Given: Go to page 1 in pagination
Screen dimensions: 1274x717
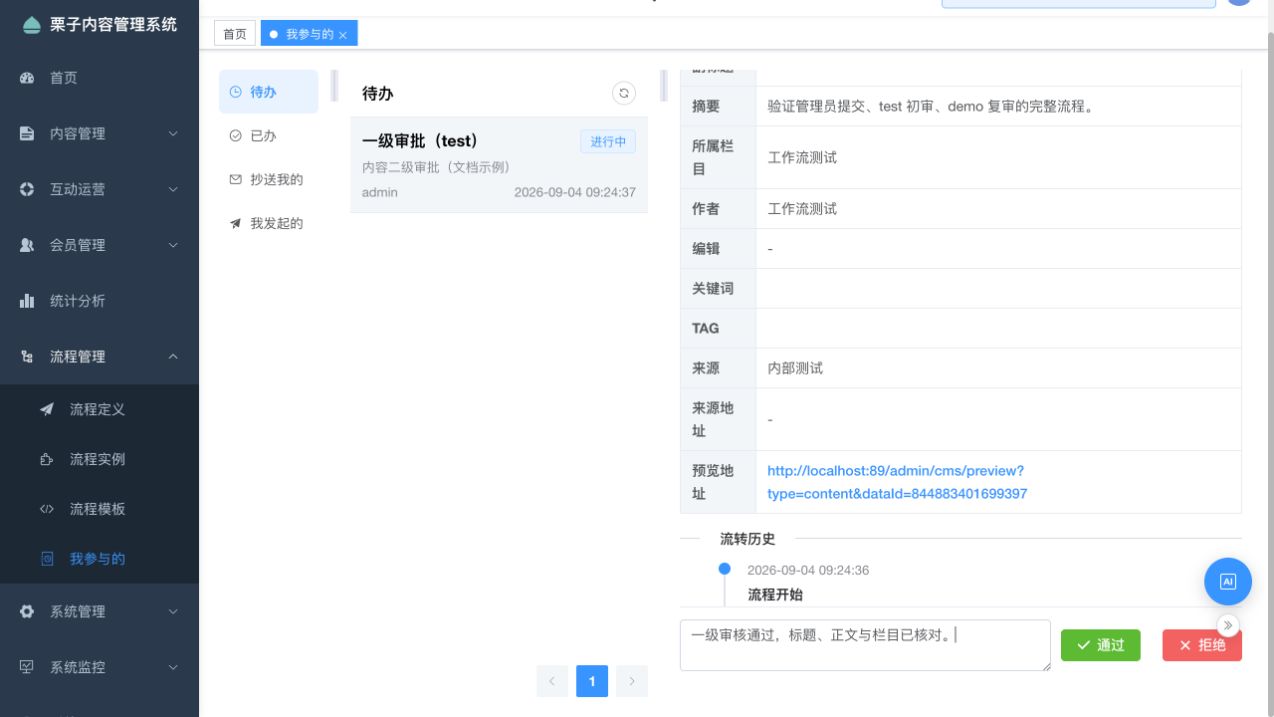Looking at the screenshot, I should tap(592, 682).
